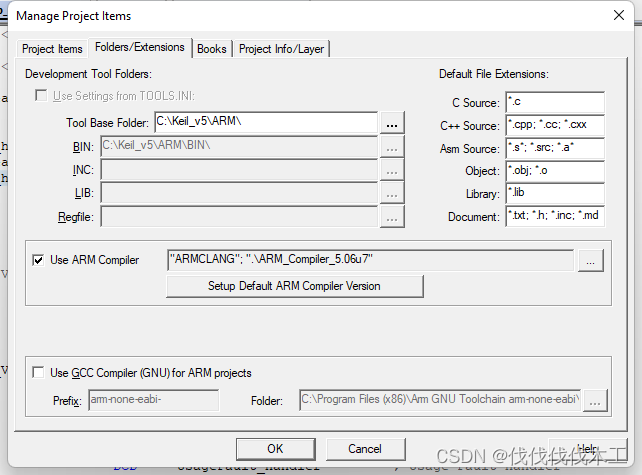Switch to the Project Items tab
The image size is (642, 475).
(52, 49)
